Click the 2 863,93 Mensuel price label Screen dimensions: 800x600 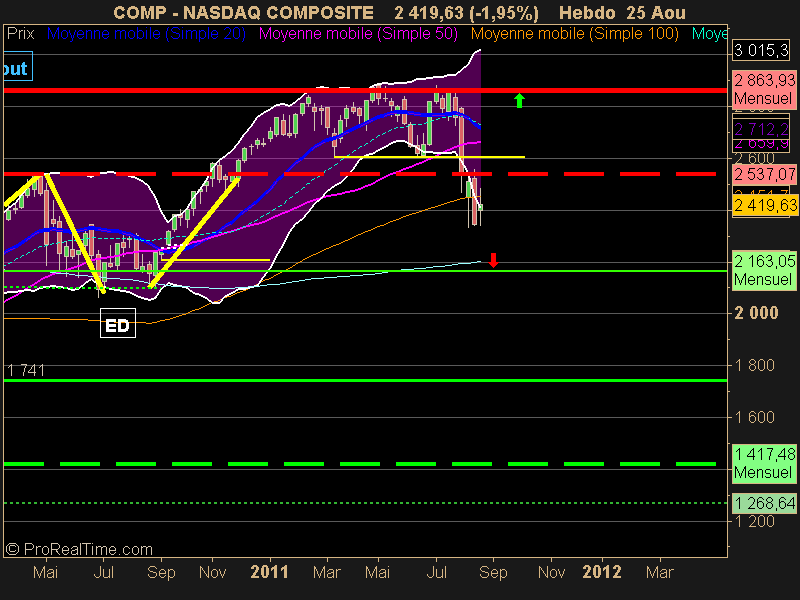[x=764, y=89]
